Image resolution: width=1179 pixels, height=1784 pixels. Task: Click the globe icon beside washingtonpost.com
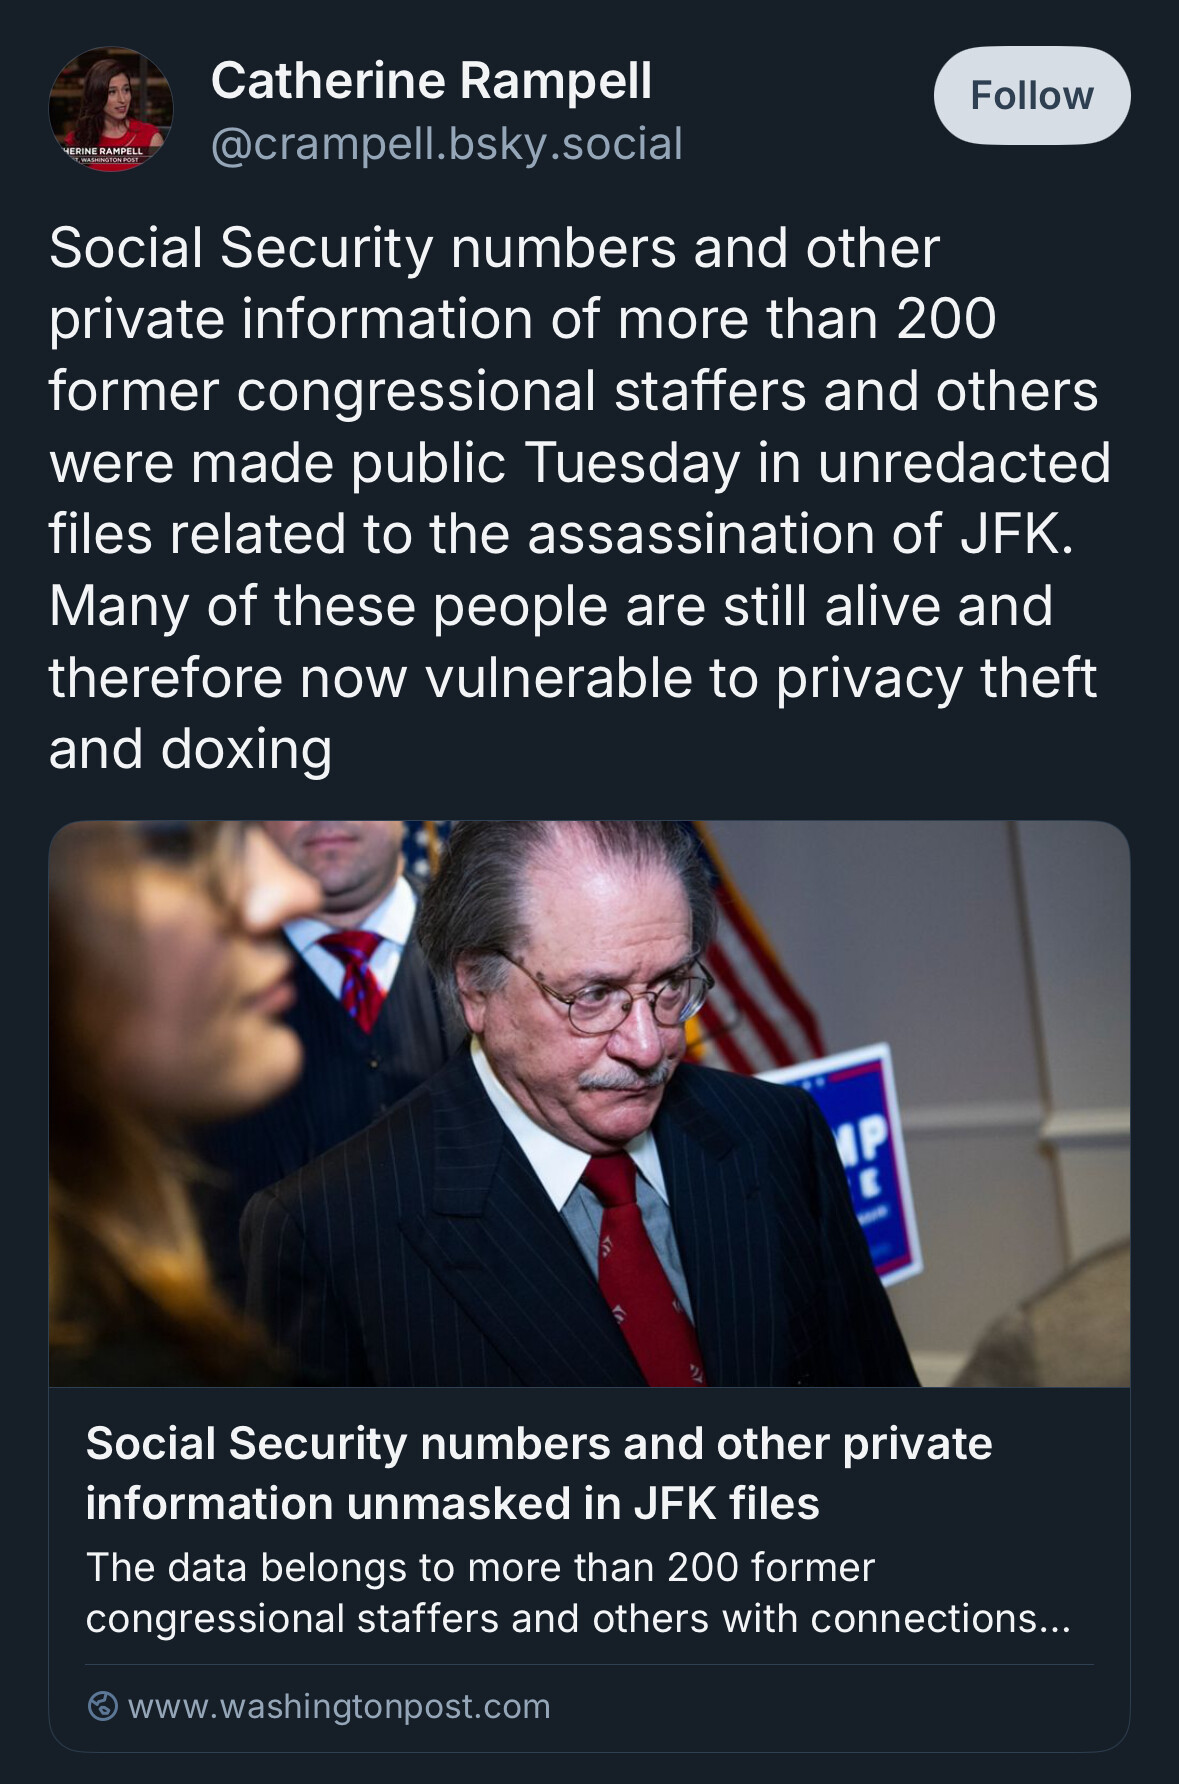point(103,1706)
